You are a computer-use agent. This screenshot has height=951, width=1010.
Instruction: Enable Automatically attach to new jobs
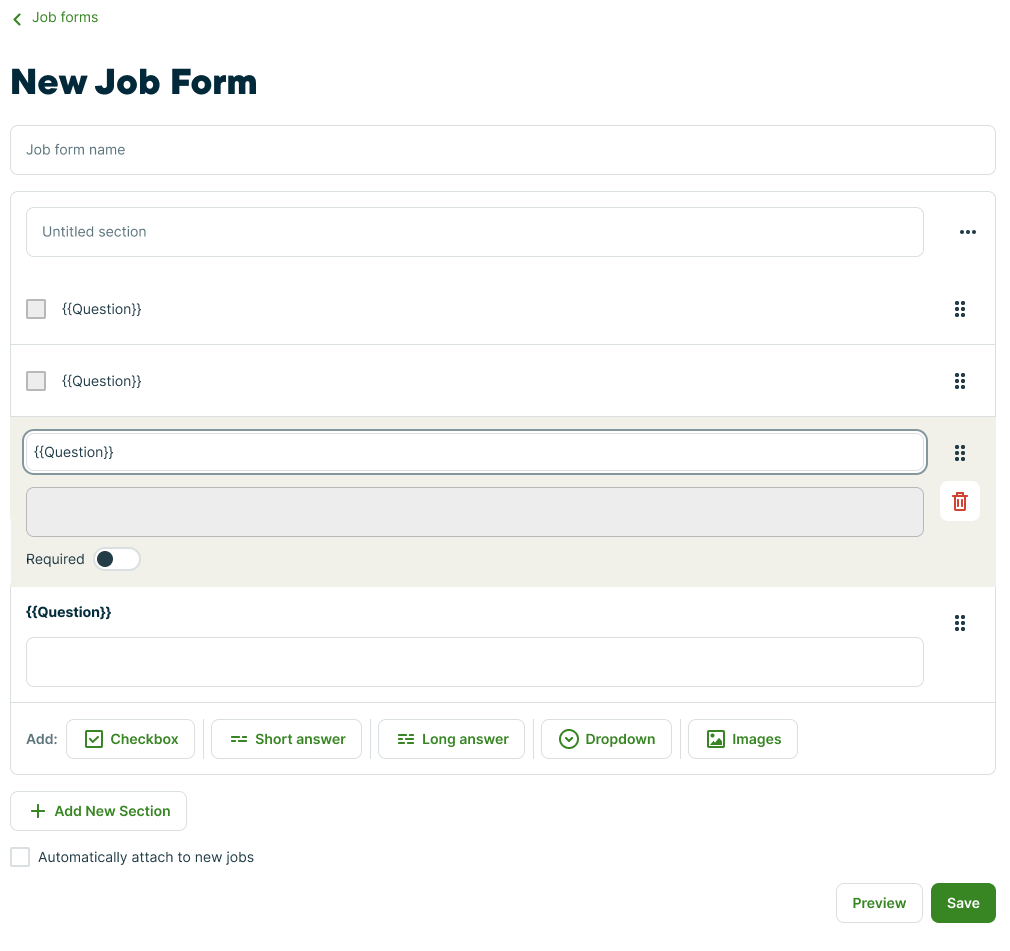pyautogui.click(x=20, y=858)
